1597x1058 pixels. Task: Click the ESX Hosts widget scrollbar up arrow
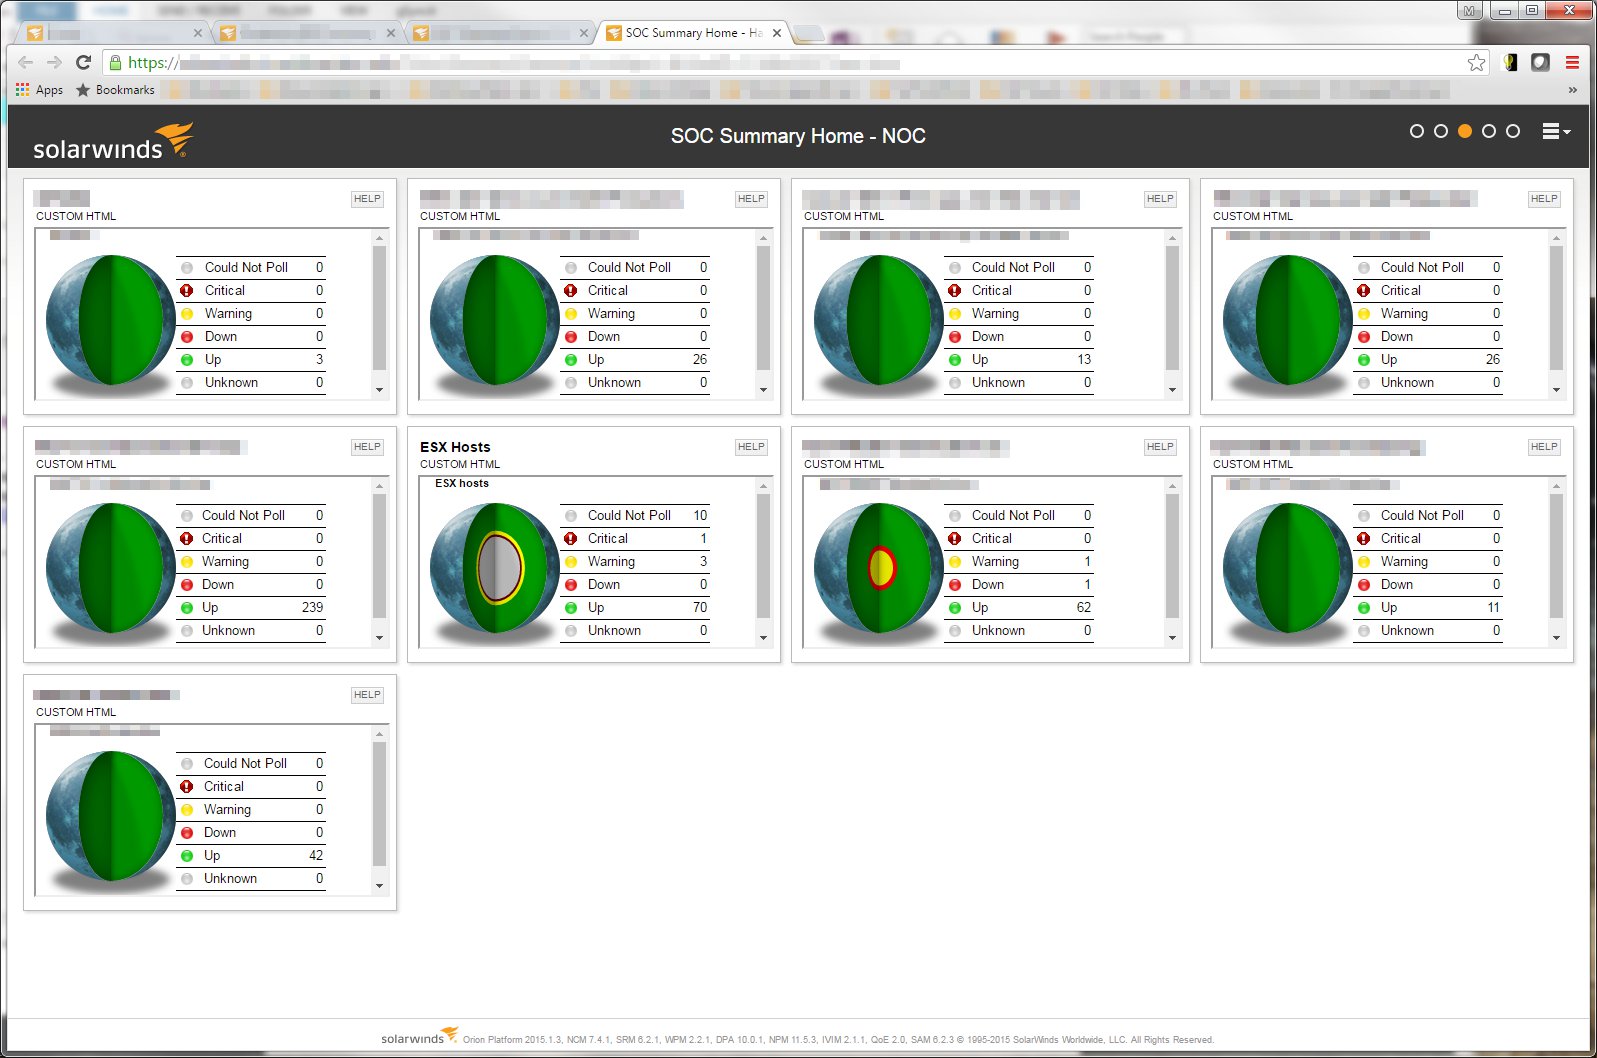763,486
